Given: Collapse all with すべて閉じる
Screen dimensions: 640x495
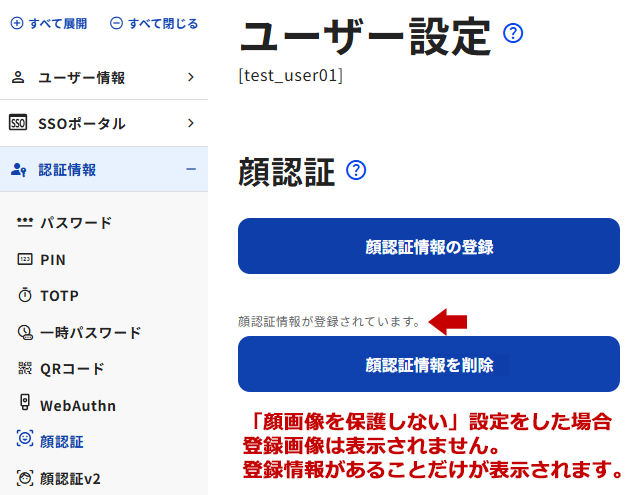Looking at the screenshot, I should click(x=154, y=23).
